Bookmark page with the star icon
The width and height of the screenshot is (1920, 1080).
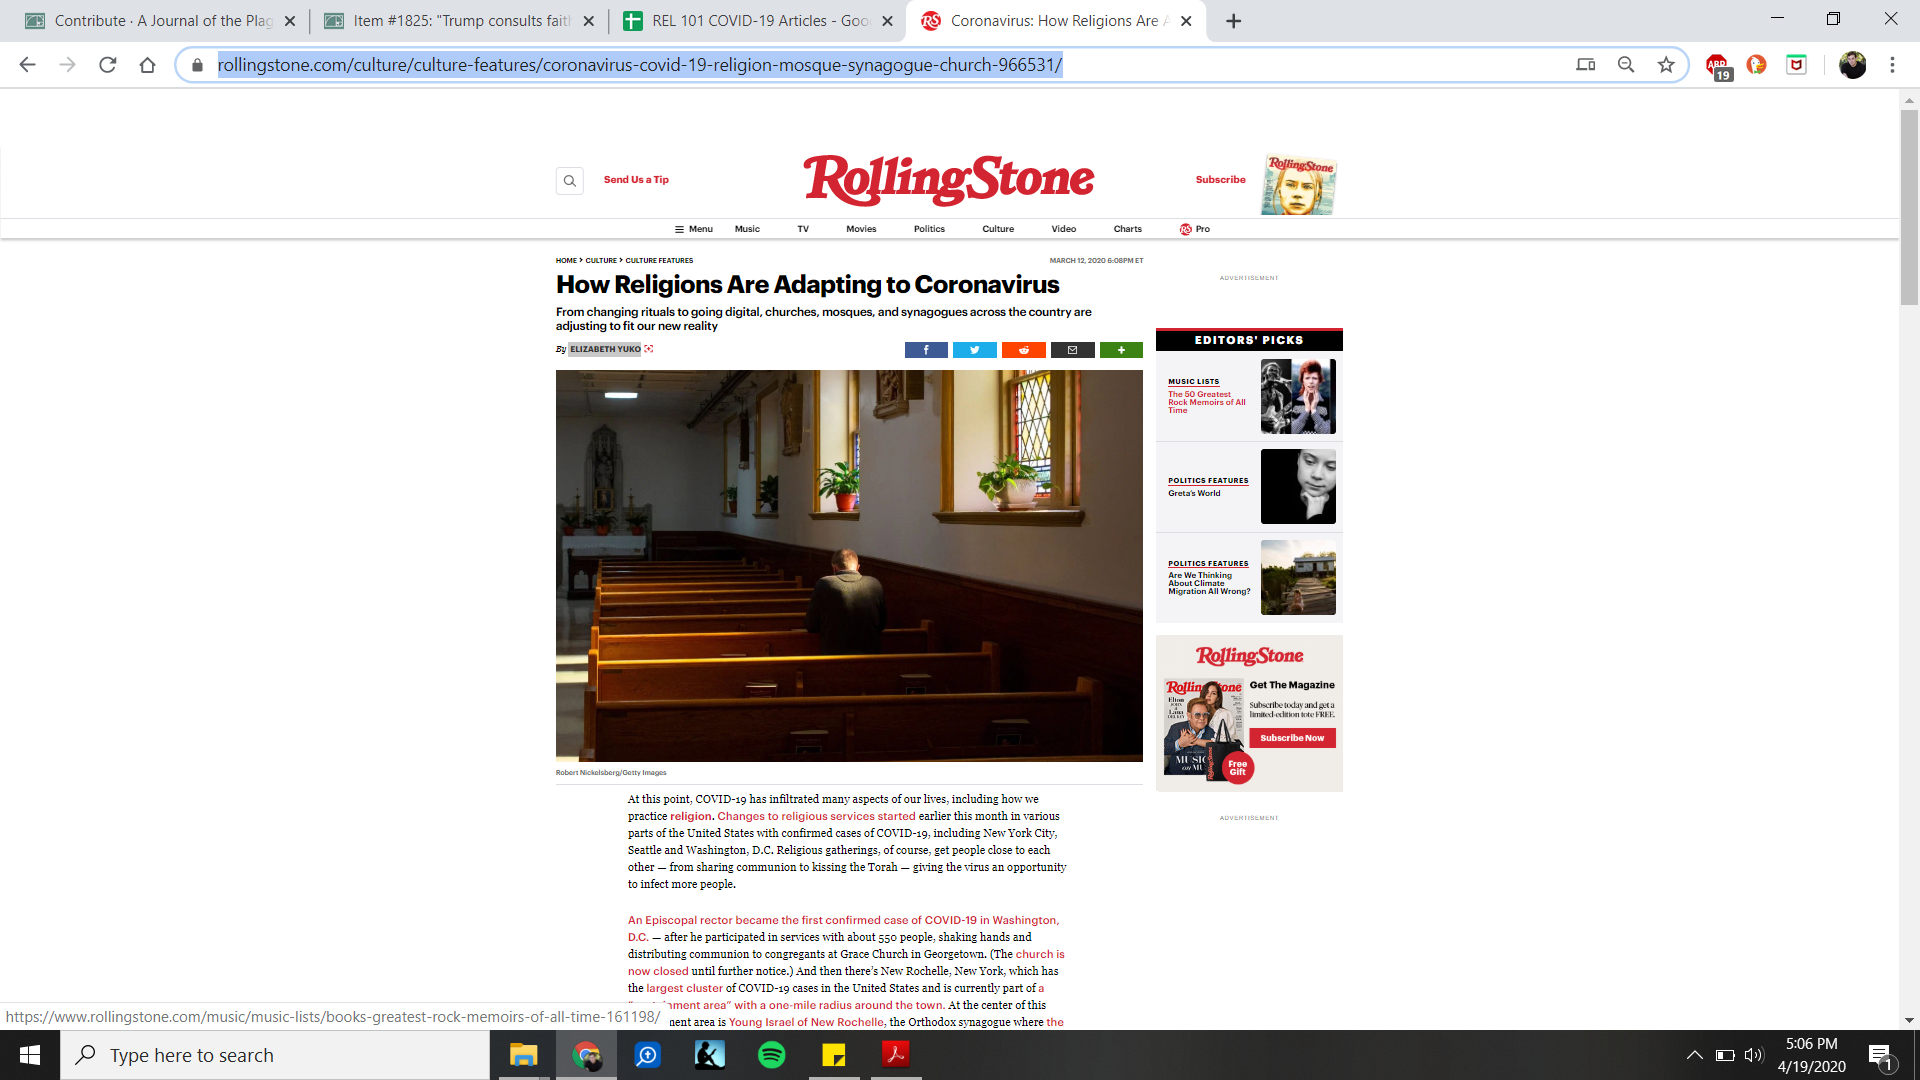click(x=1666, y=65)
